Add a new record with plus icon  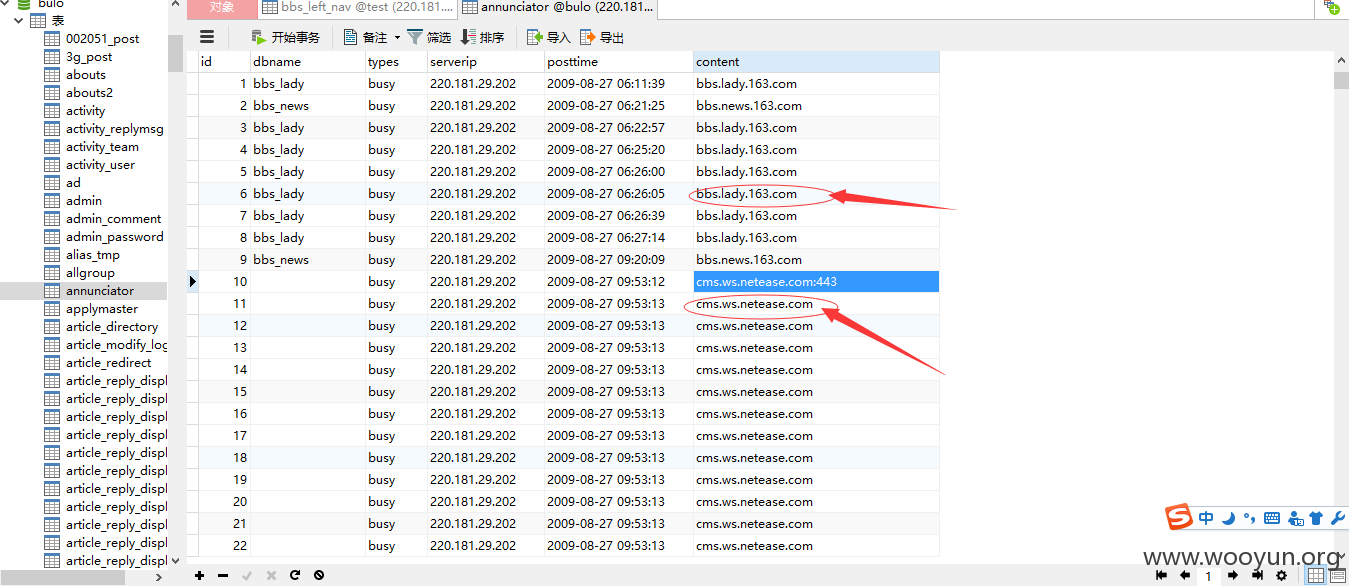(x=200, y=575)
